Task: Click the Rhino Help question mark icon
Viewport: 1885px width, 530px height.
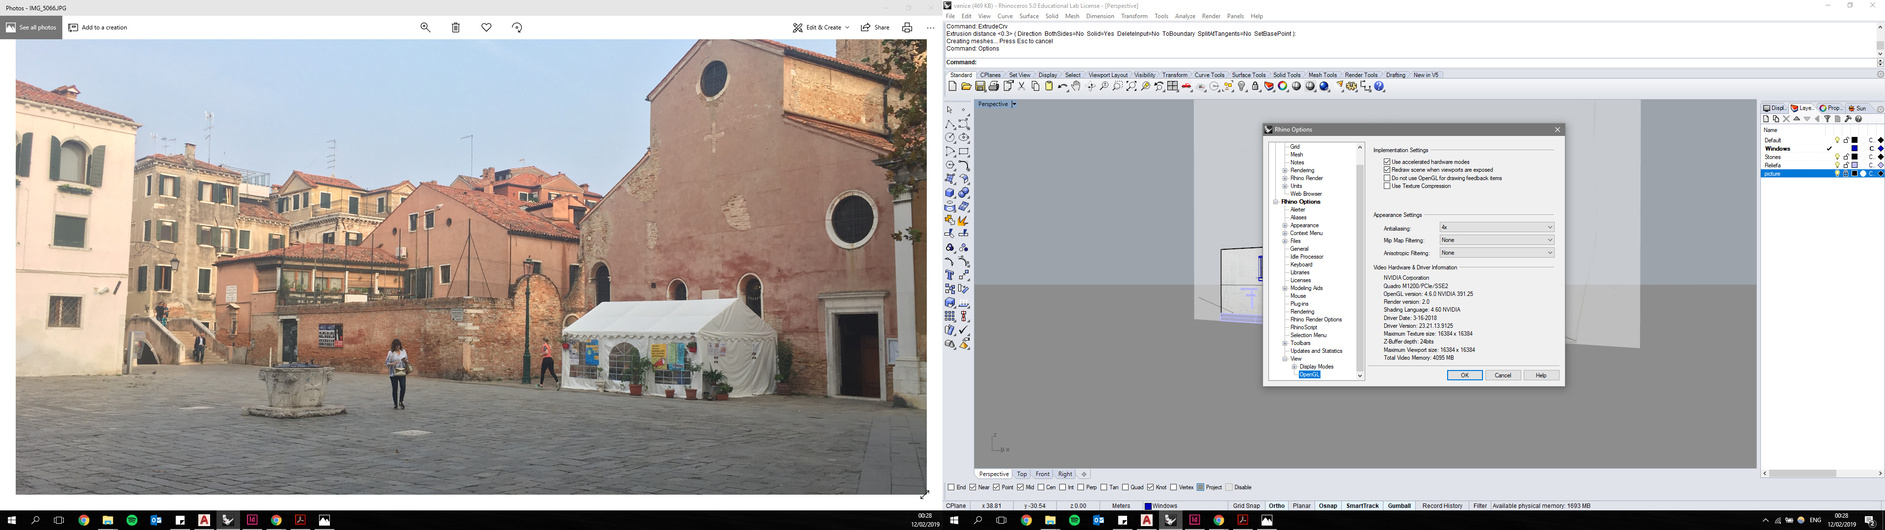Action: (x=1379, y=87)
